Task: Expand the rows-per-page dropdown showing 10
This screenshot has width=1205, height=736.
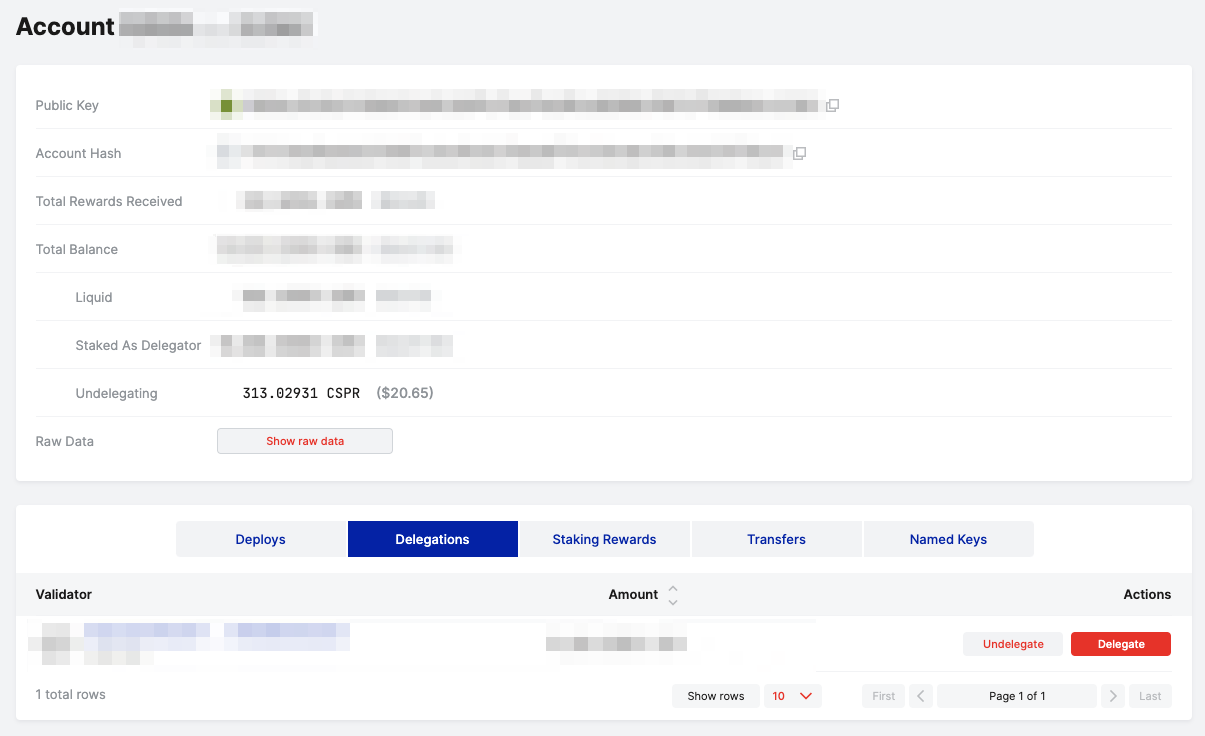Action: 792,696
